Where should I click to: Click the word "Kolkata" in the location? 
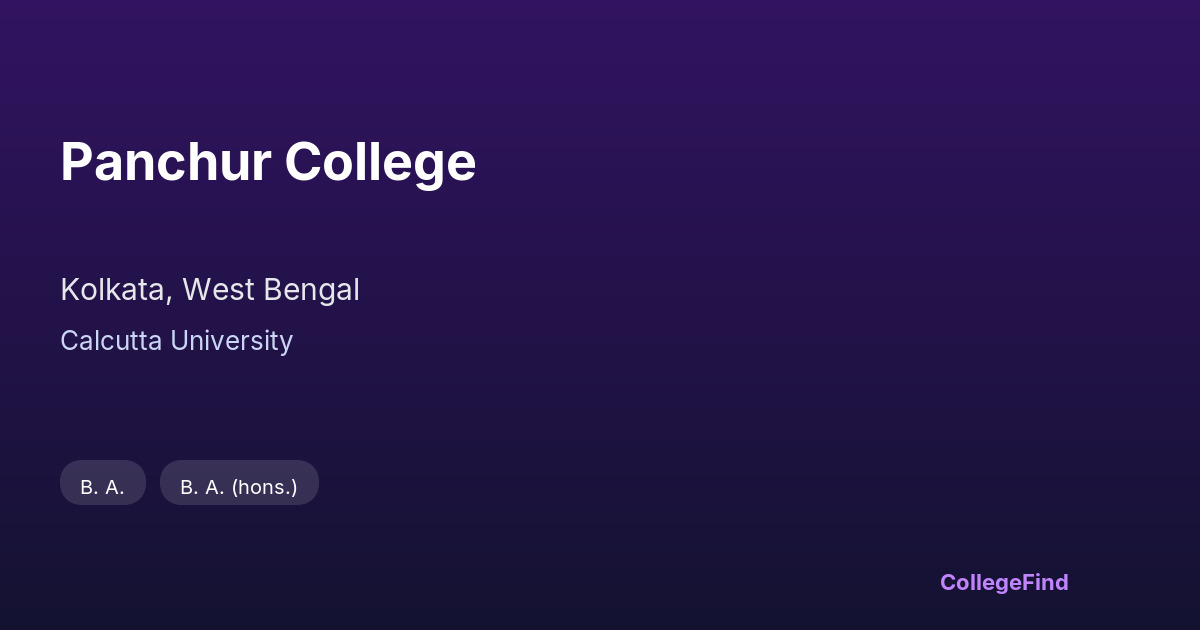[113, 290]
